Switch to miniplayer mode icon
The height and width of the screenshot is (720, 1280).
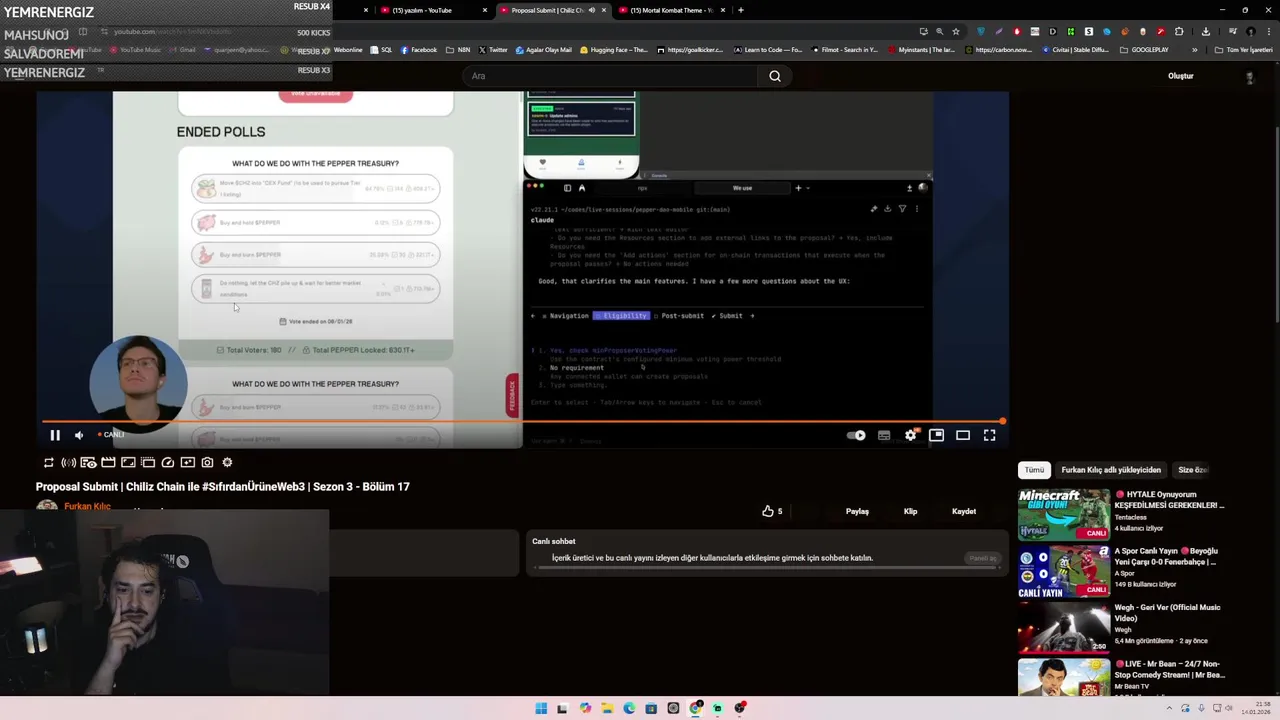[x=936, y=435]
